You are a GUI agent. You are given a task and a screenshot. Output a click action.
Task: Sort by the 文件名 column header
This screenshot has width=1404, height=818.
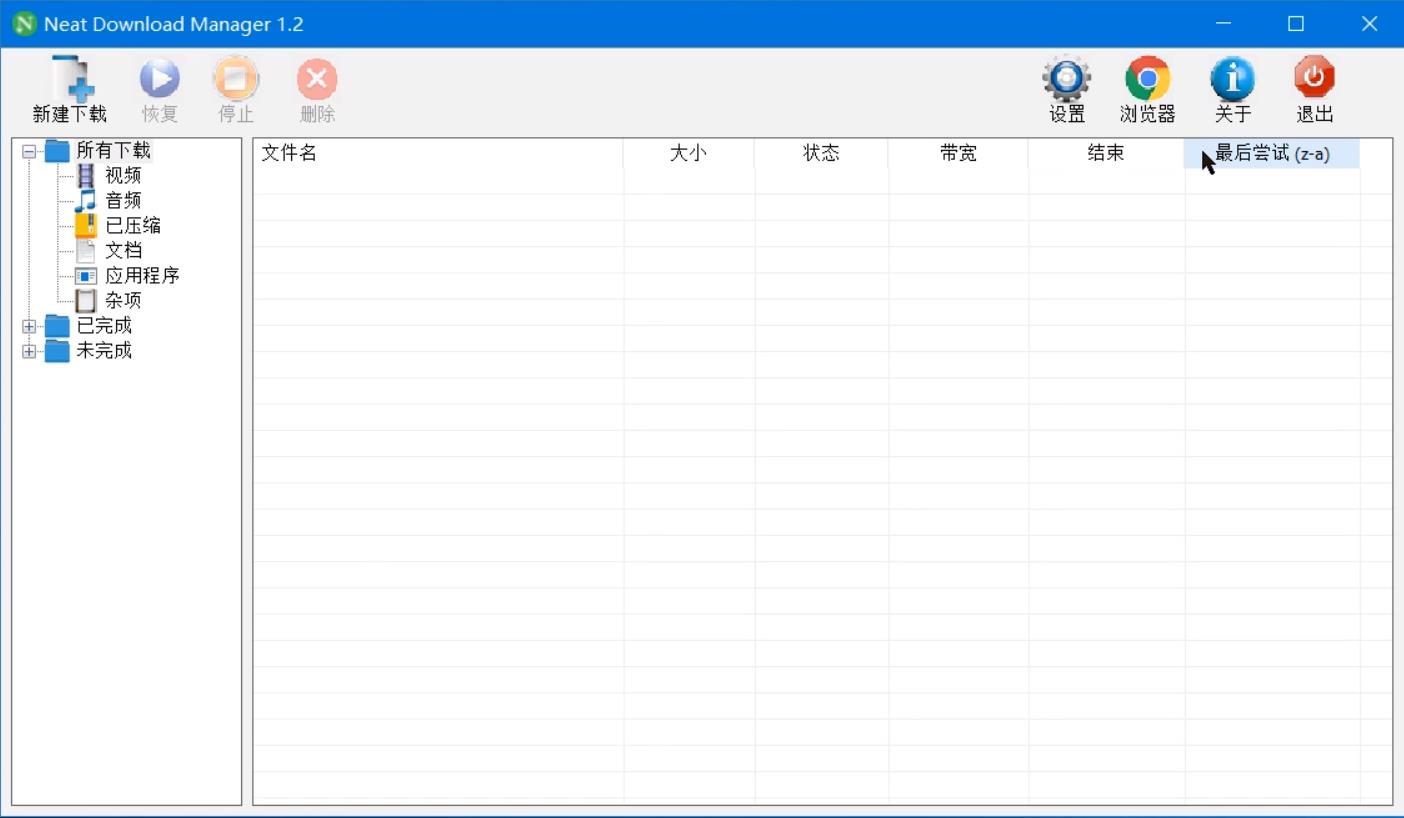pyautogui.click(x=438, y=153)
